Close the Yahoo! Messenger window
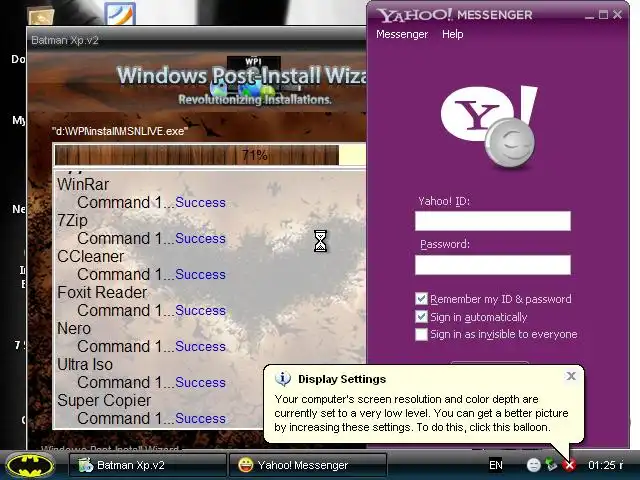The width and height of the screenshot is (640, 480). click(618, 15)
